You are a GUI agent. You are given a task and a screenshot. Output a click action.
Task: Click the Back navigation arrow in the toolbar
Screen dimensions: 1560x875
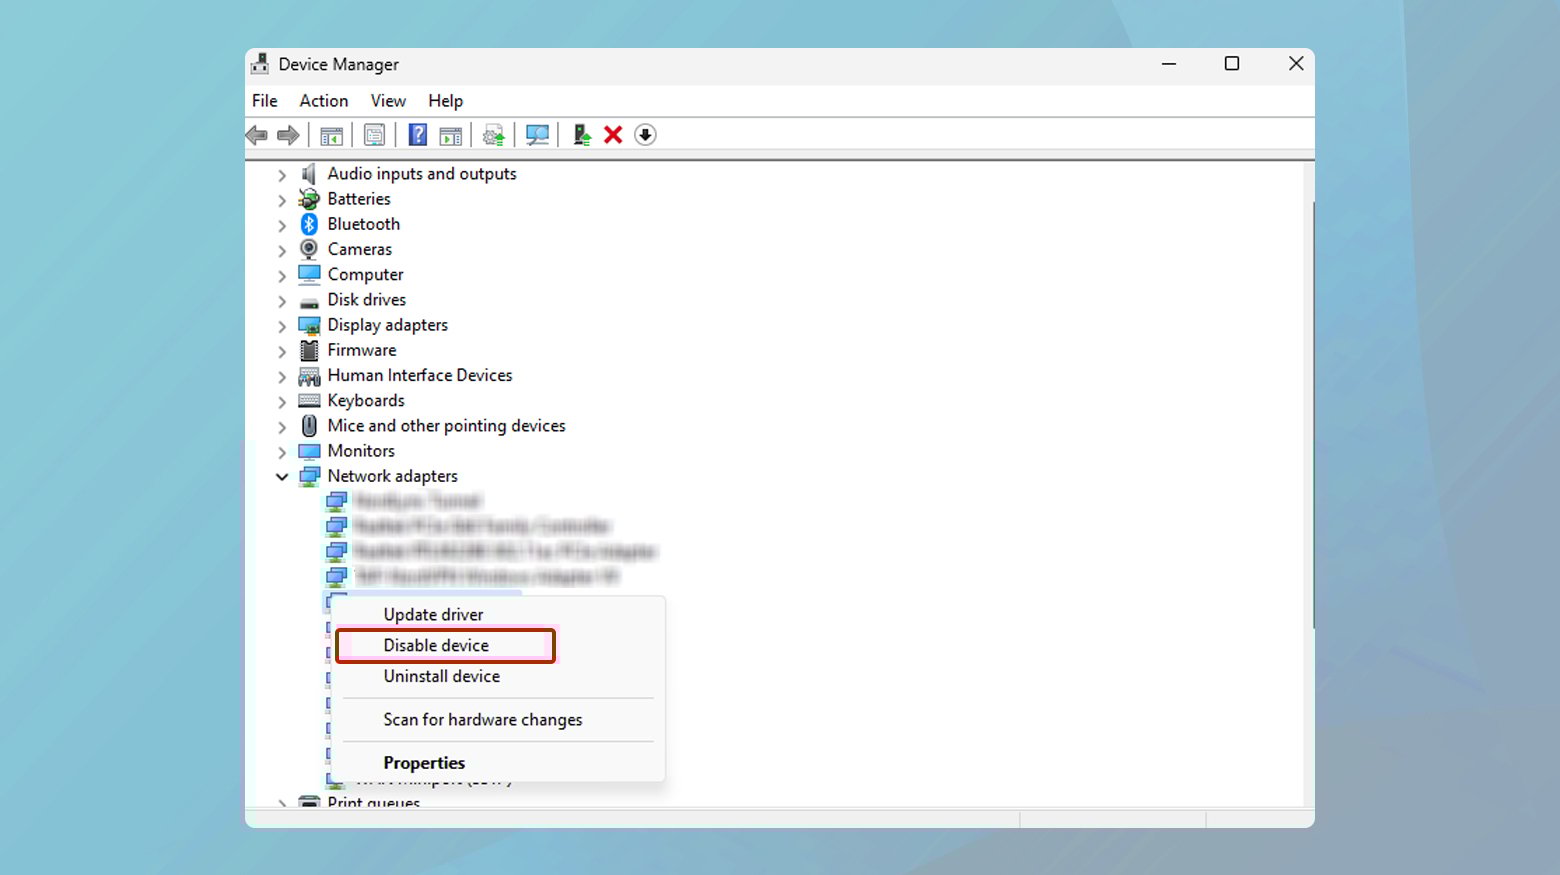point(256,134)
